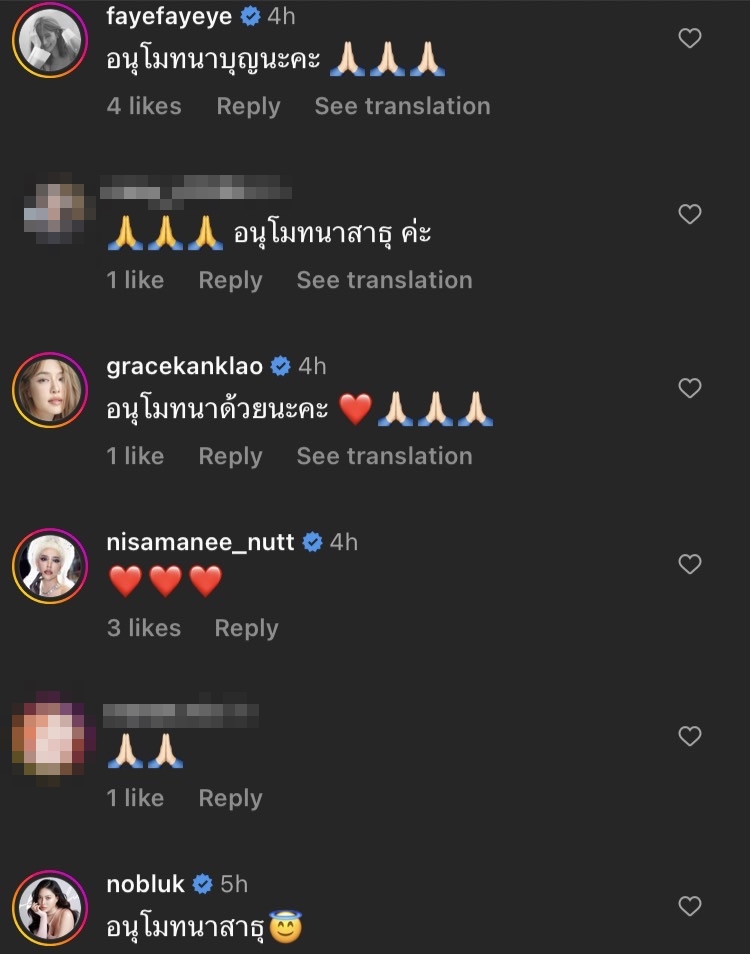Screen dimensions: 750x954
Task: Open the nobluk username link
Action: point(145,884)
